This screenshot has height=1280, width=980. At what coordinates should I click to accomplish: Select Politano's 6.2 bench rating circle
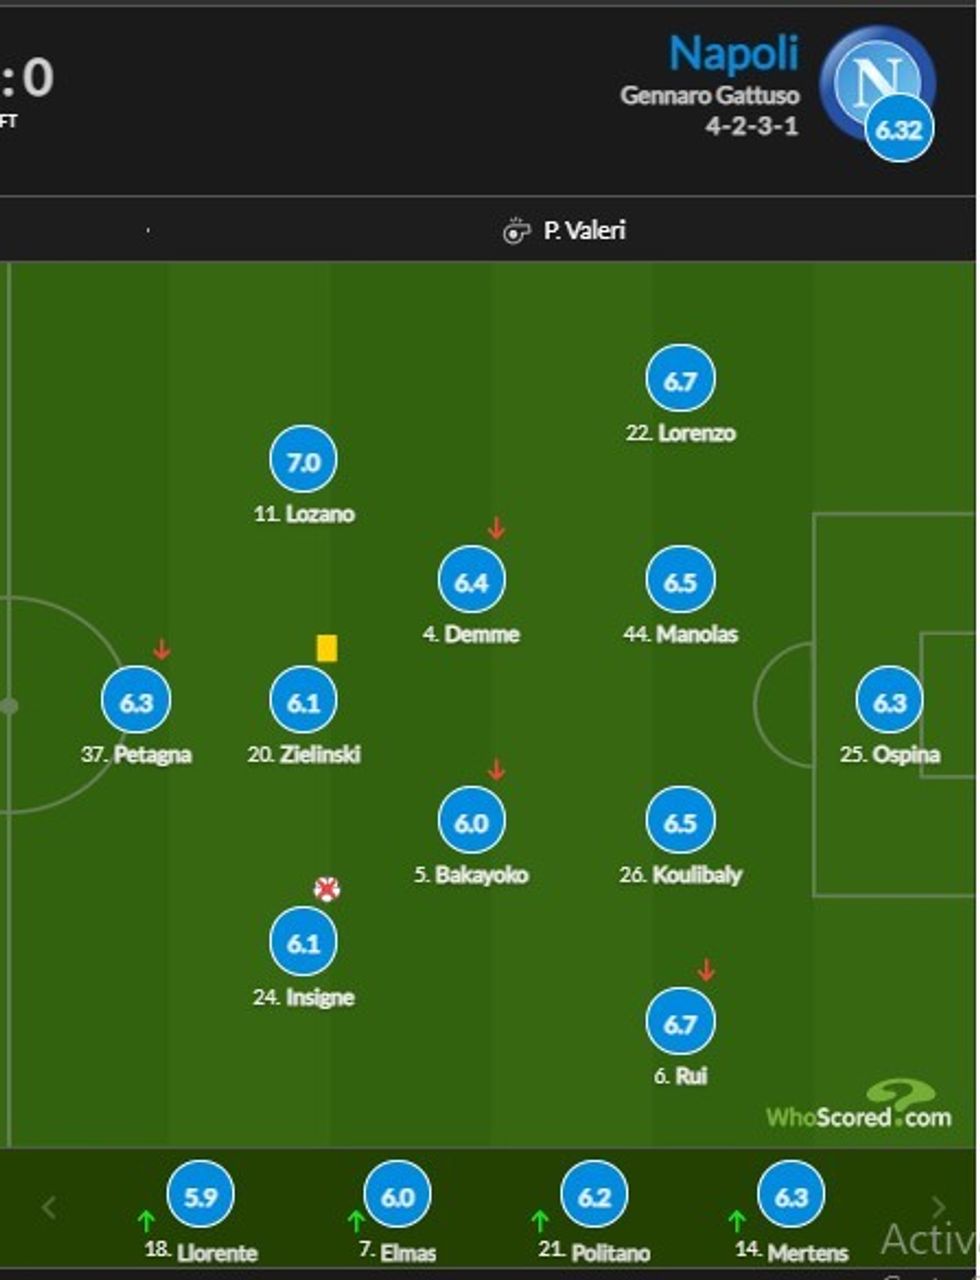tap(595, 1196)
